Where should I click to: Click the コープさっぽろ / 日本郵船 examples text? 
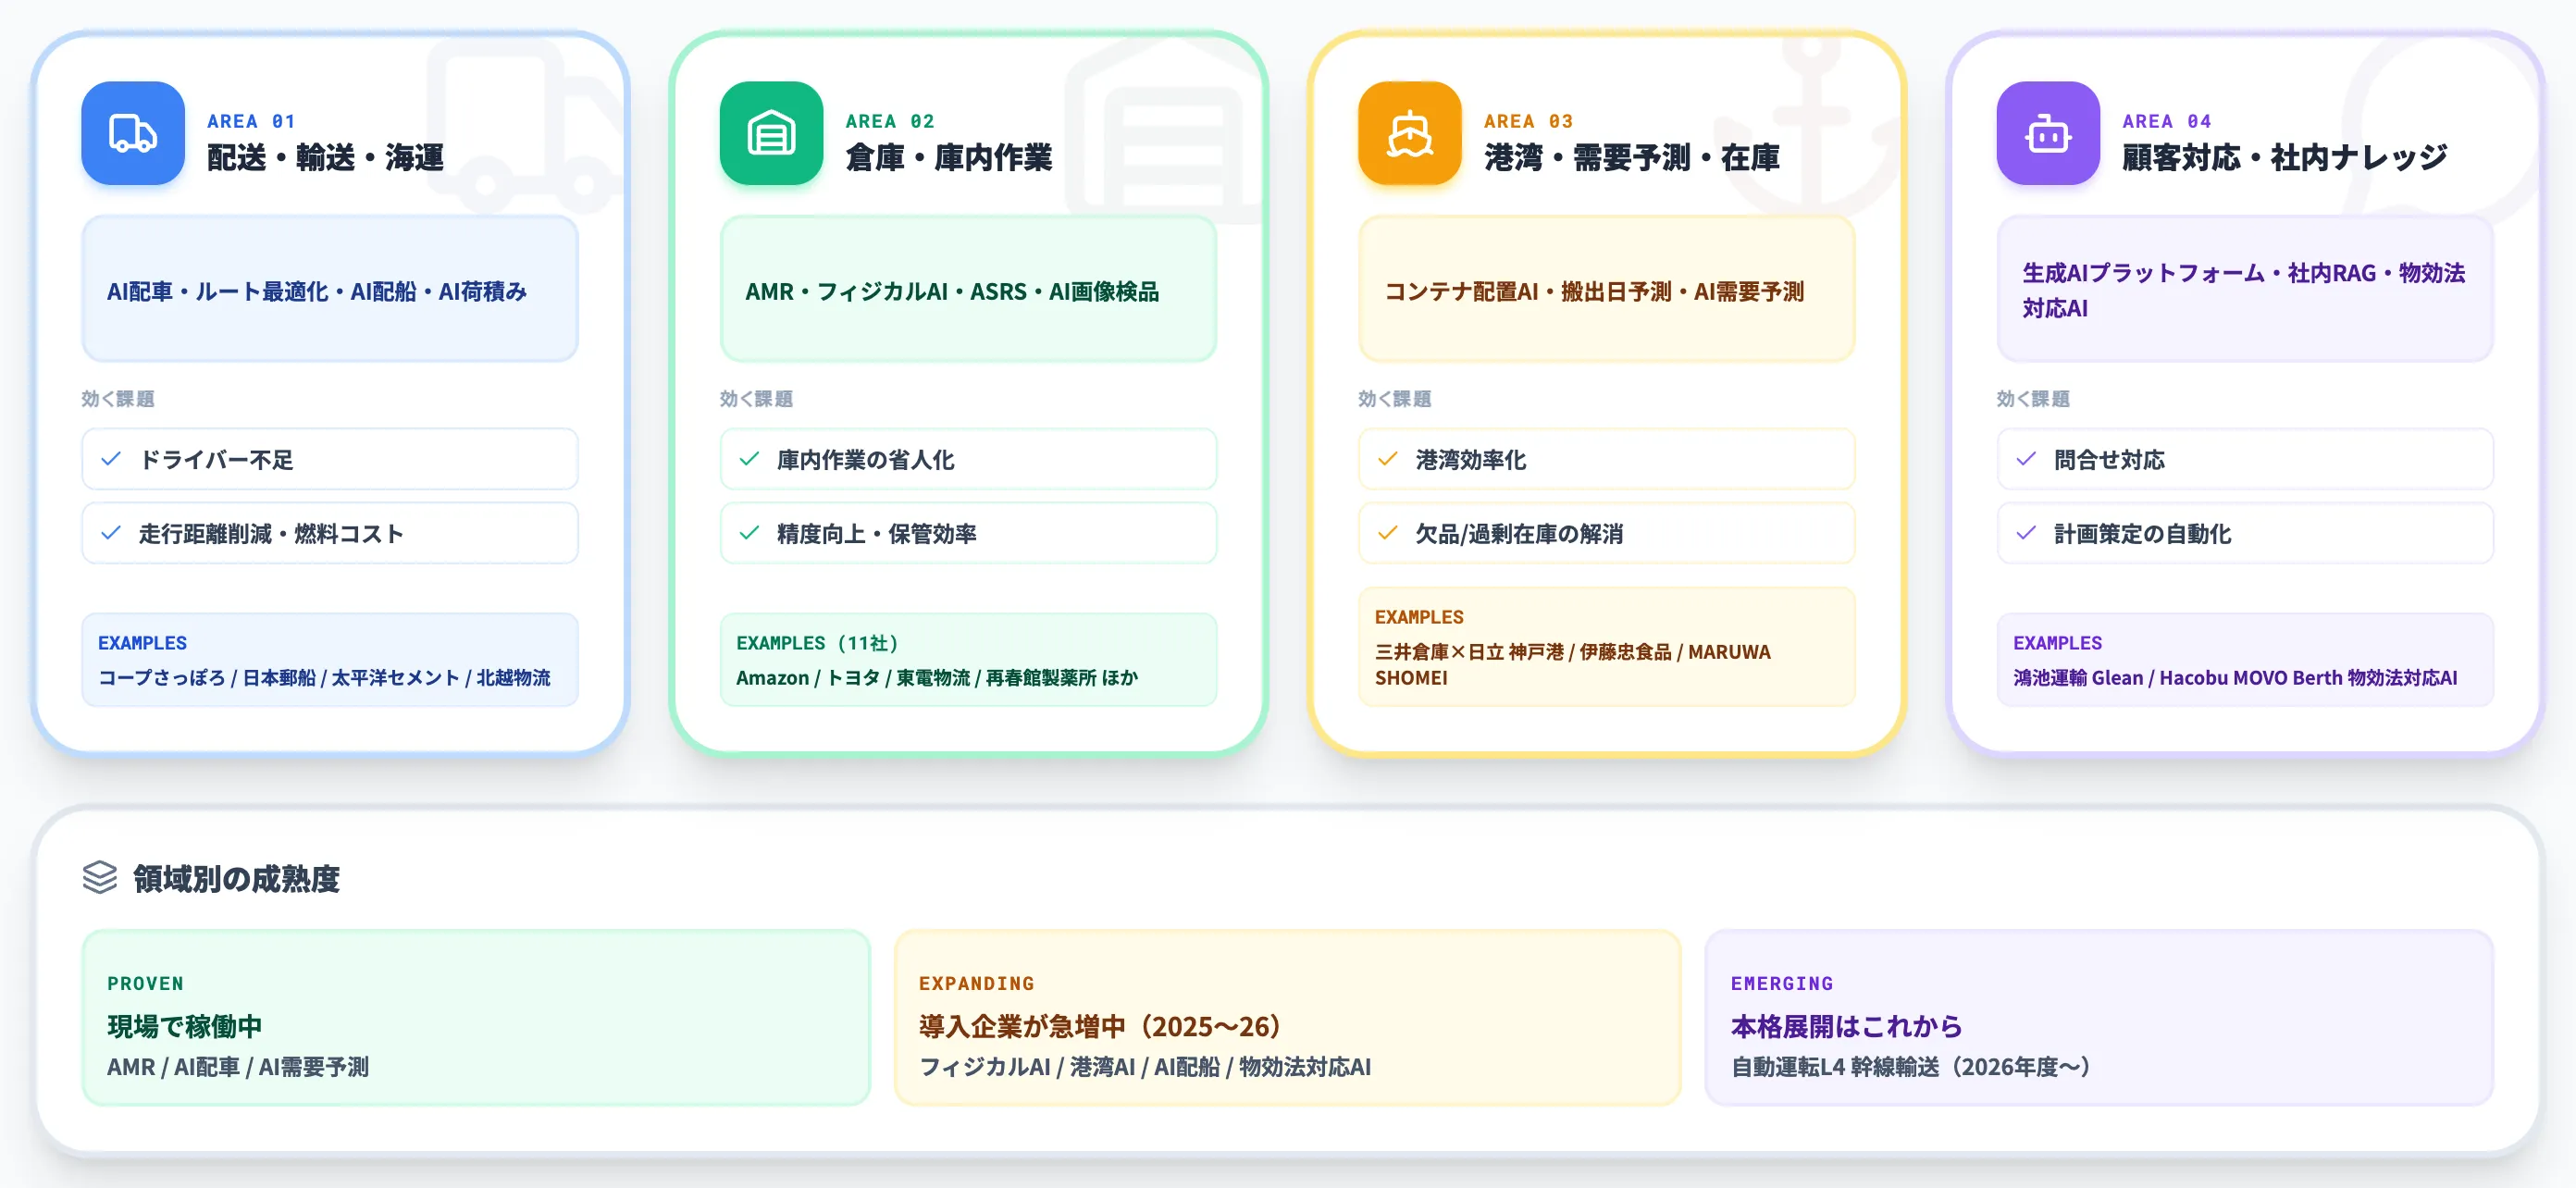tap(324, 678)
